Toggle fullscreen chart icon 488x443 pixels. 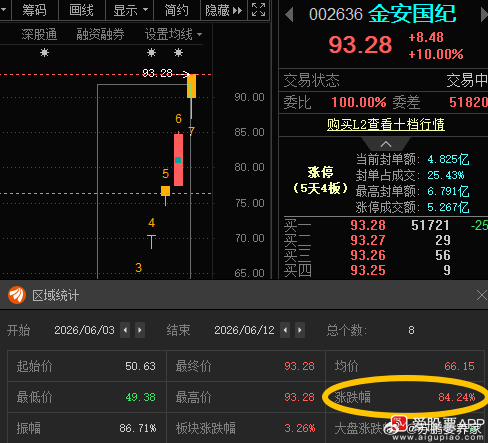(259, 10)
